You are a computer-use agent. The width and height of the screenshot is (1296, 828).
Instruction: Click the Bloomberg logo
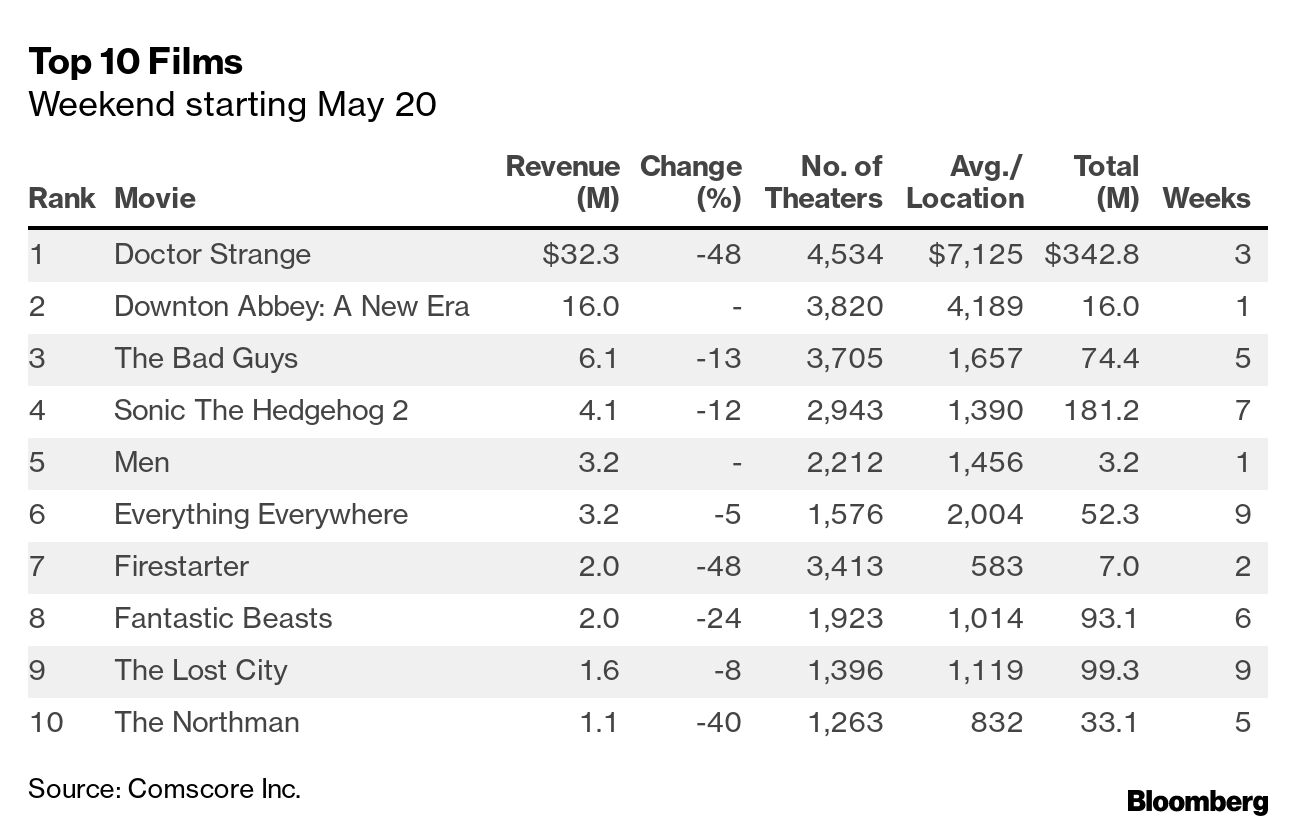tap(1197, 801)
